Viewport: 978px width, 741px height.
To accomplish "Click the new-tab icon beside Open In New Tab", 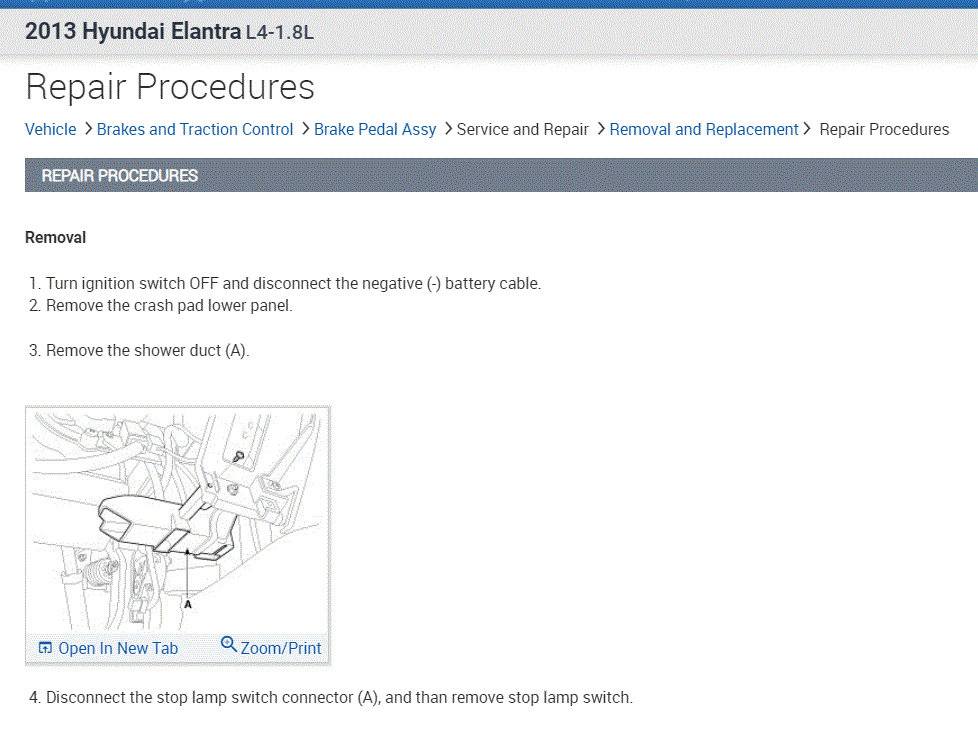I will [45, 647].
